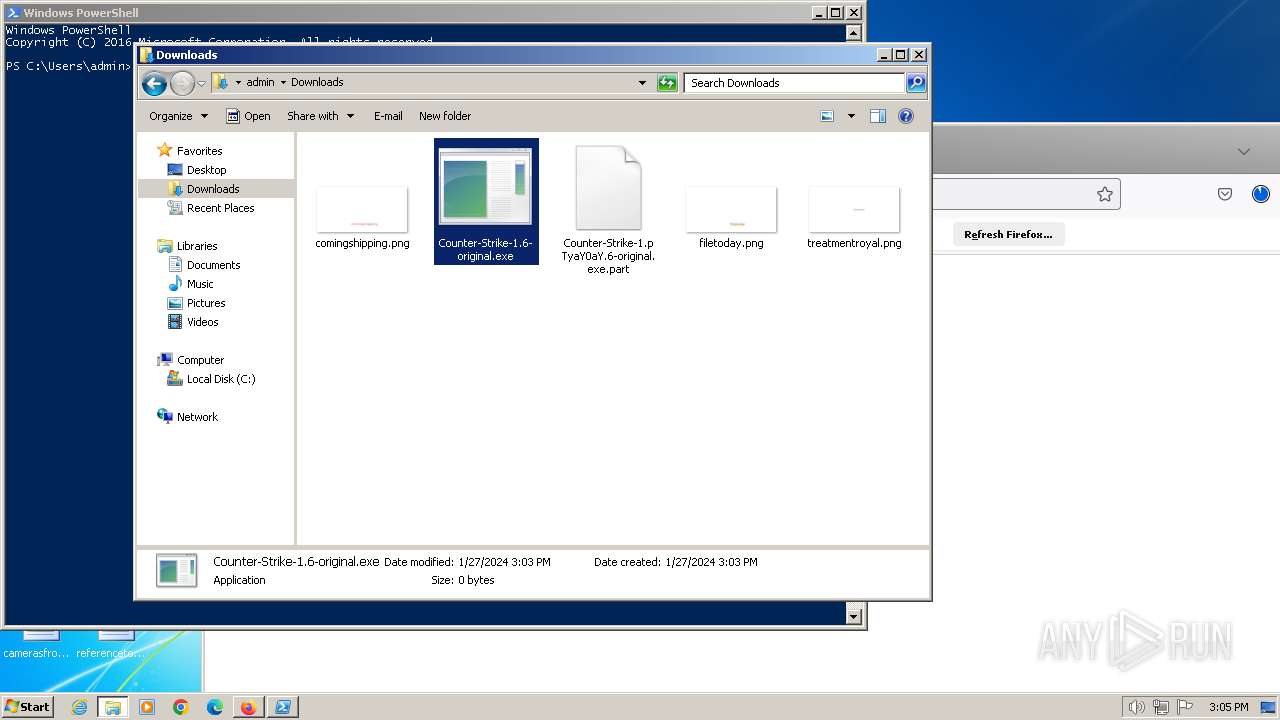Click the E-mail toolbar button

(388, 116)
